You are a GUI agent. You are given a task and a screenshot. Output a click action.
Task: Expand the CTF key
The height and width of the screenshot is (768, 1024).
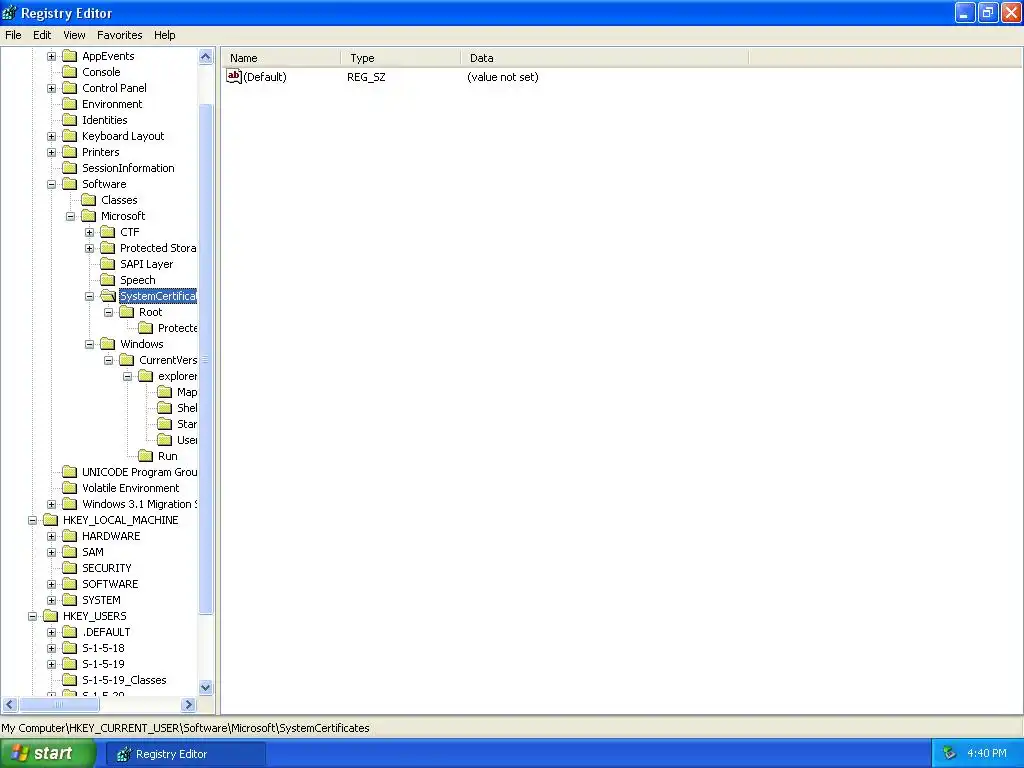89,232
